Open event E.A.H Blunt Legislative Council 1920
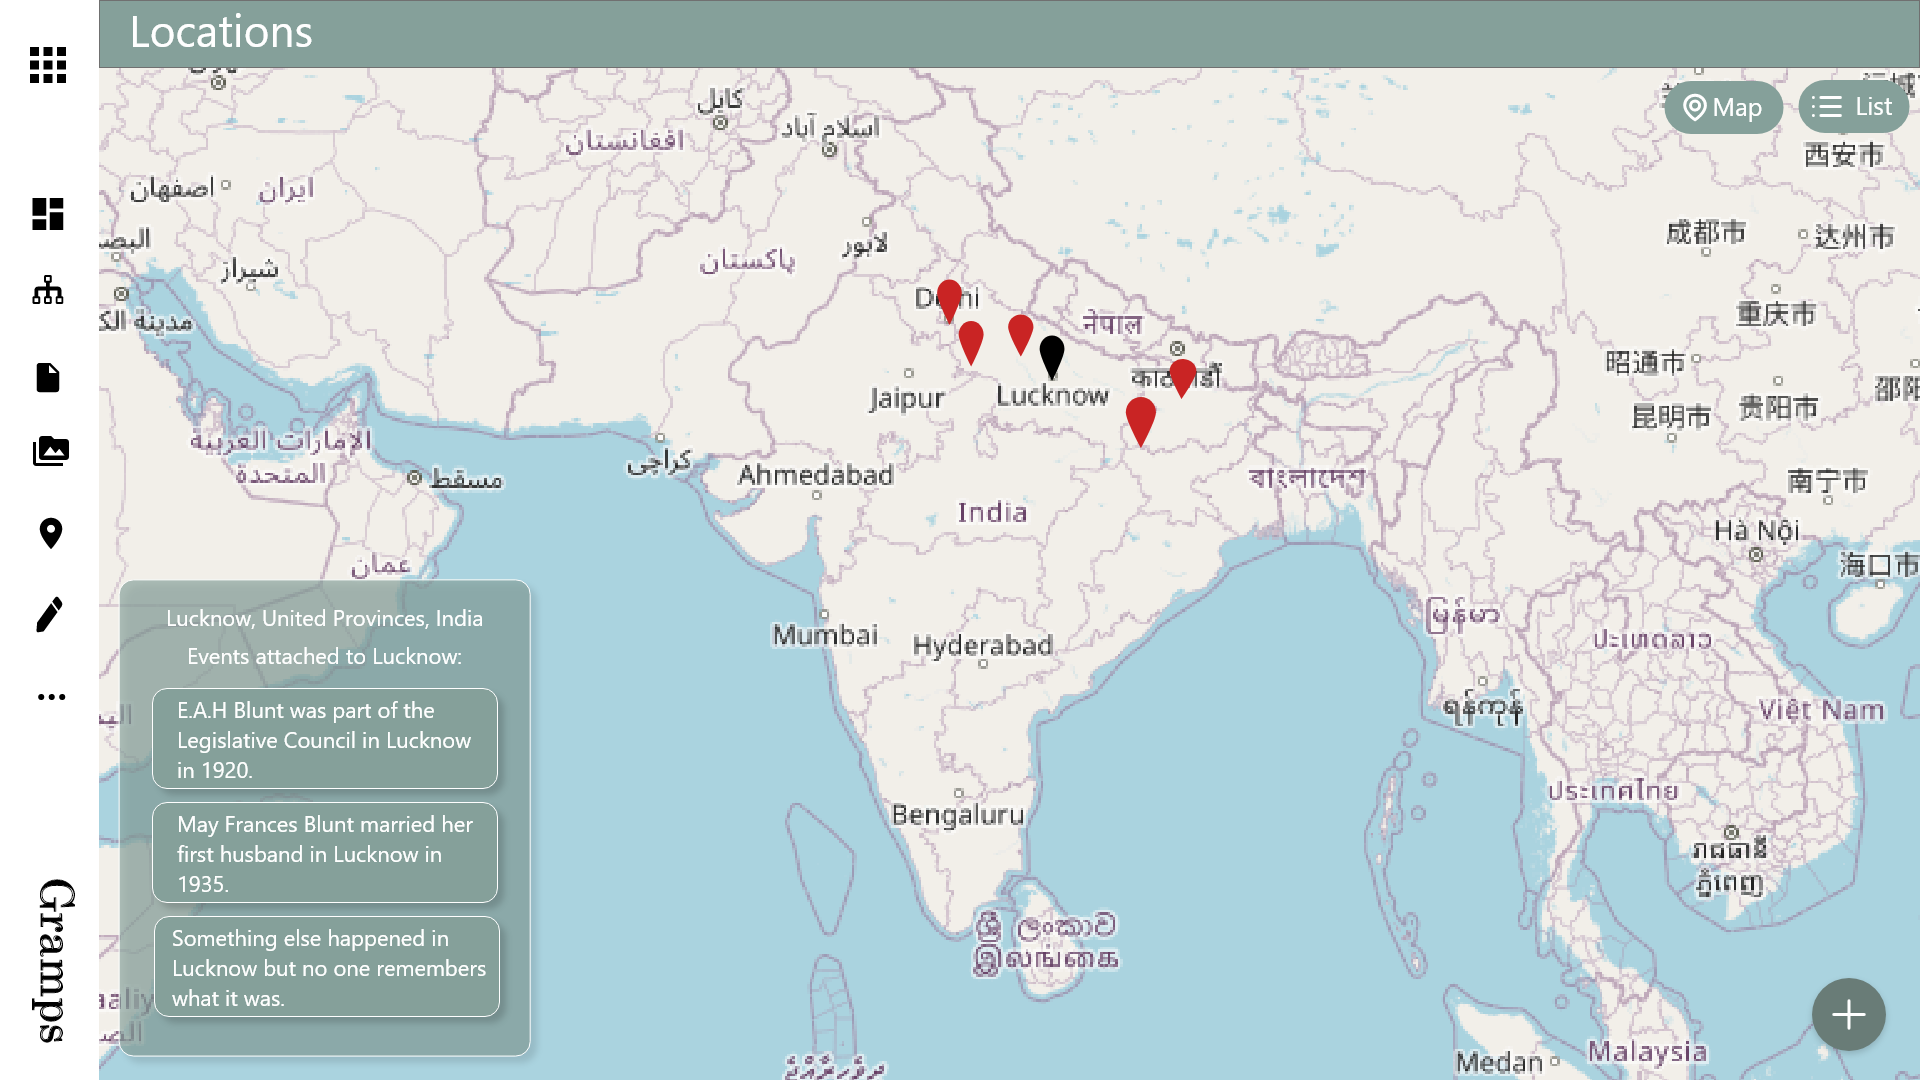Image resolution: width=1920 pixels, height=1080 pixels. [325, 739]
